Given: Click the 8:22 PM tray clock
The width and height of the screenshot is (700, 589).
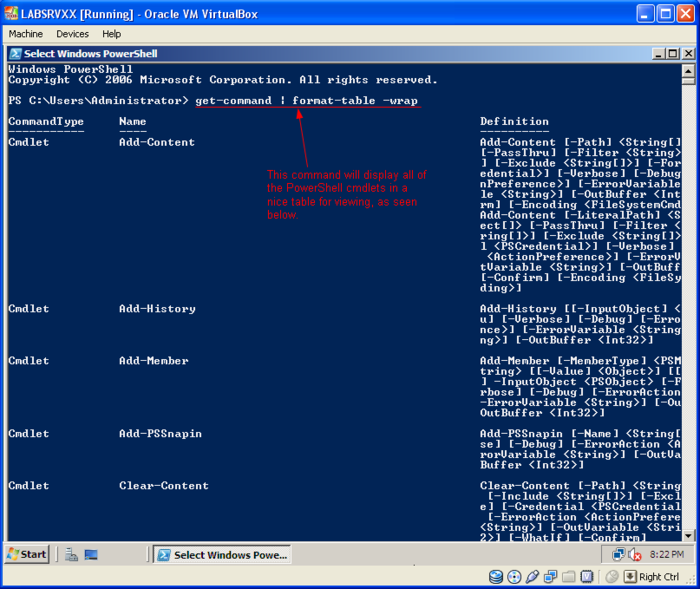Looking at the screenshot, I should click(667, 555).
